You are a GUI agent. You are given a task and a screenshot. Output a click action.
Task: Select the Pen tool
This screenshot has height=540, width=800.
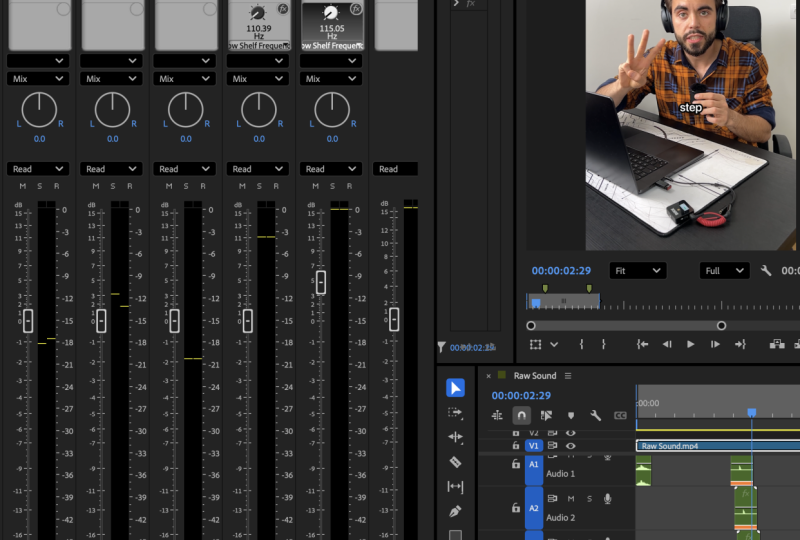pos(455,511)
